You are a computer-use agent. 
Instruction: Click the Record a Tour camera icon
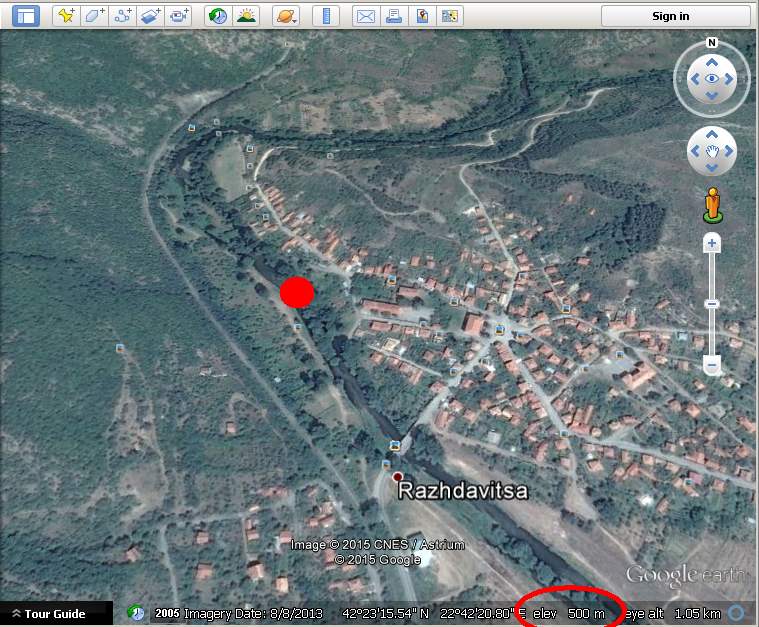179,16
